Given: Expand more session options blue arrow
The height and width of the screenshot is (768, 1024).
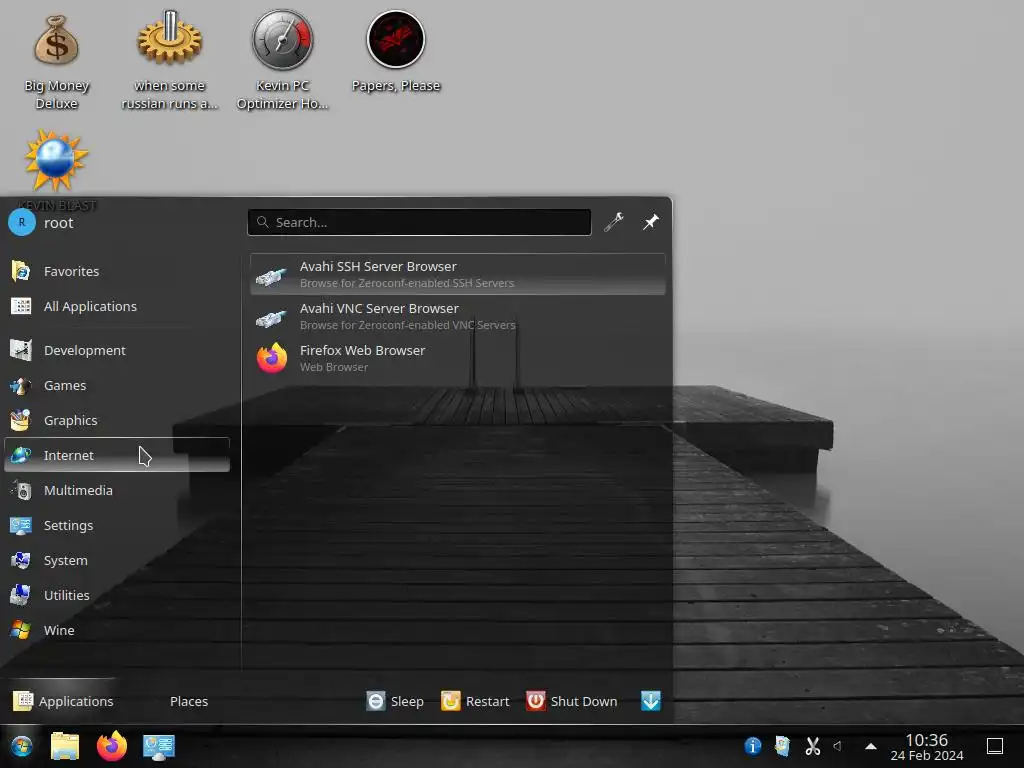Looking at the screenshot, I should click(x=650, y=701).
